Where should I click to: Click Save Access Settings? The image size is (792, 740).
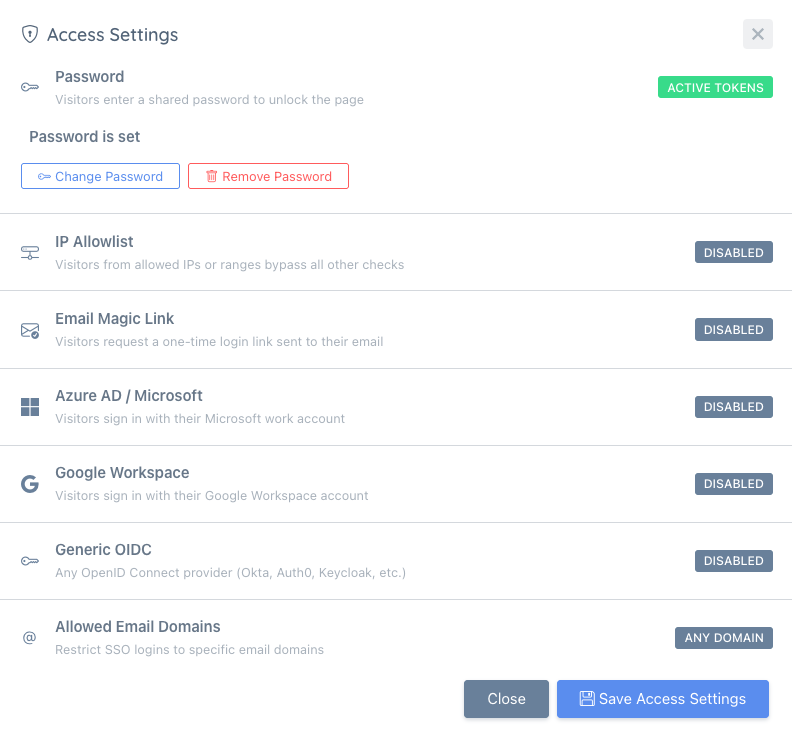663,699
